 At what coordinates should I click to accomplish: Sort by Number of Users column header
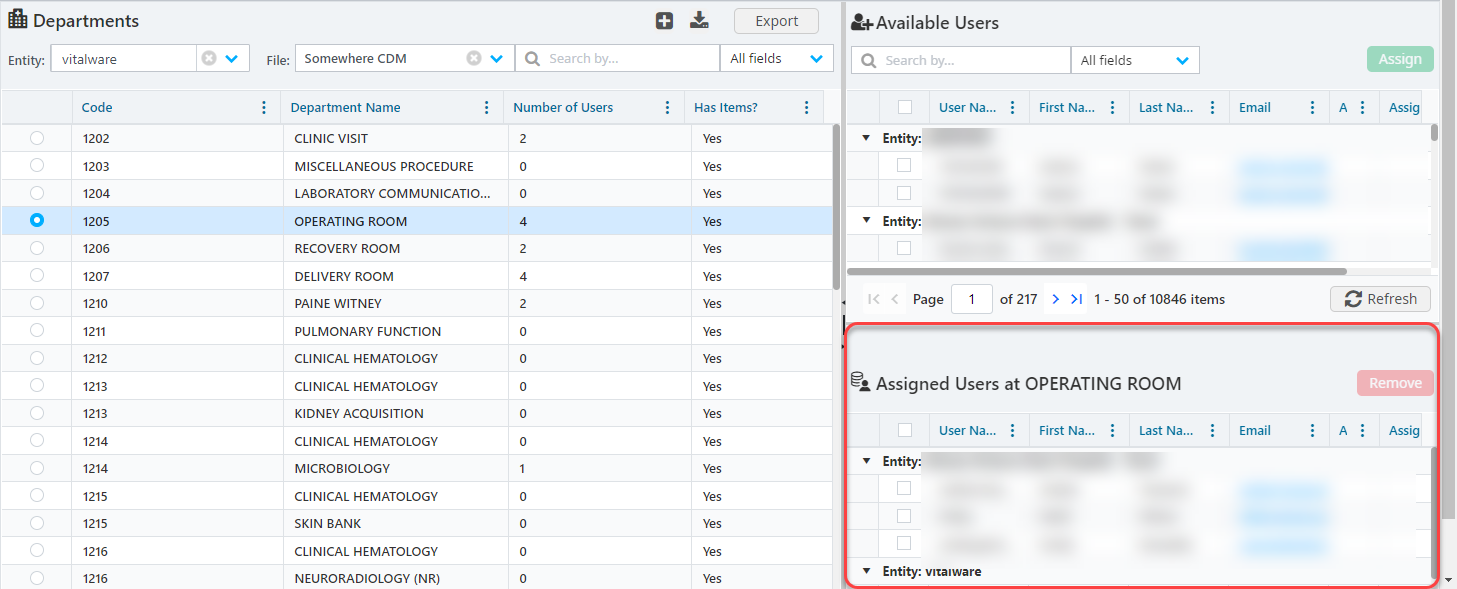click(x=563, y=108)
